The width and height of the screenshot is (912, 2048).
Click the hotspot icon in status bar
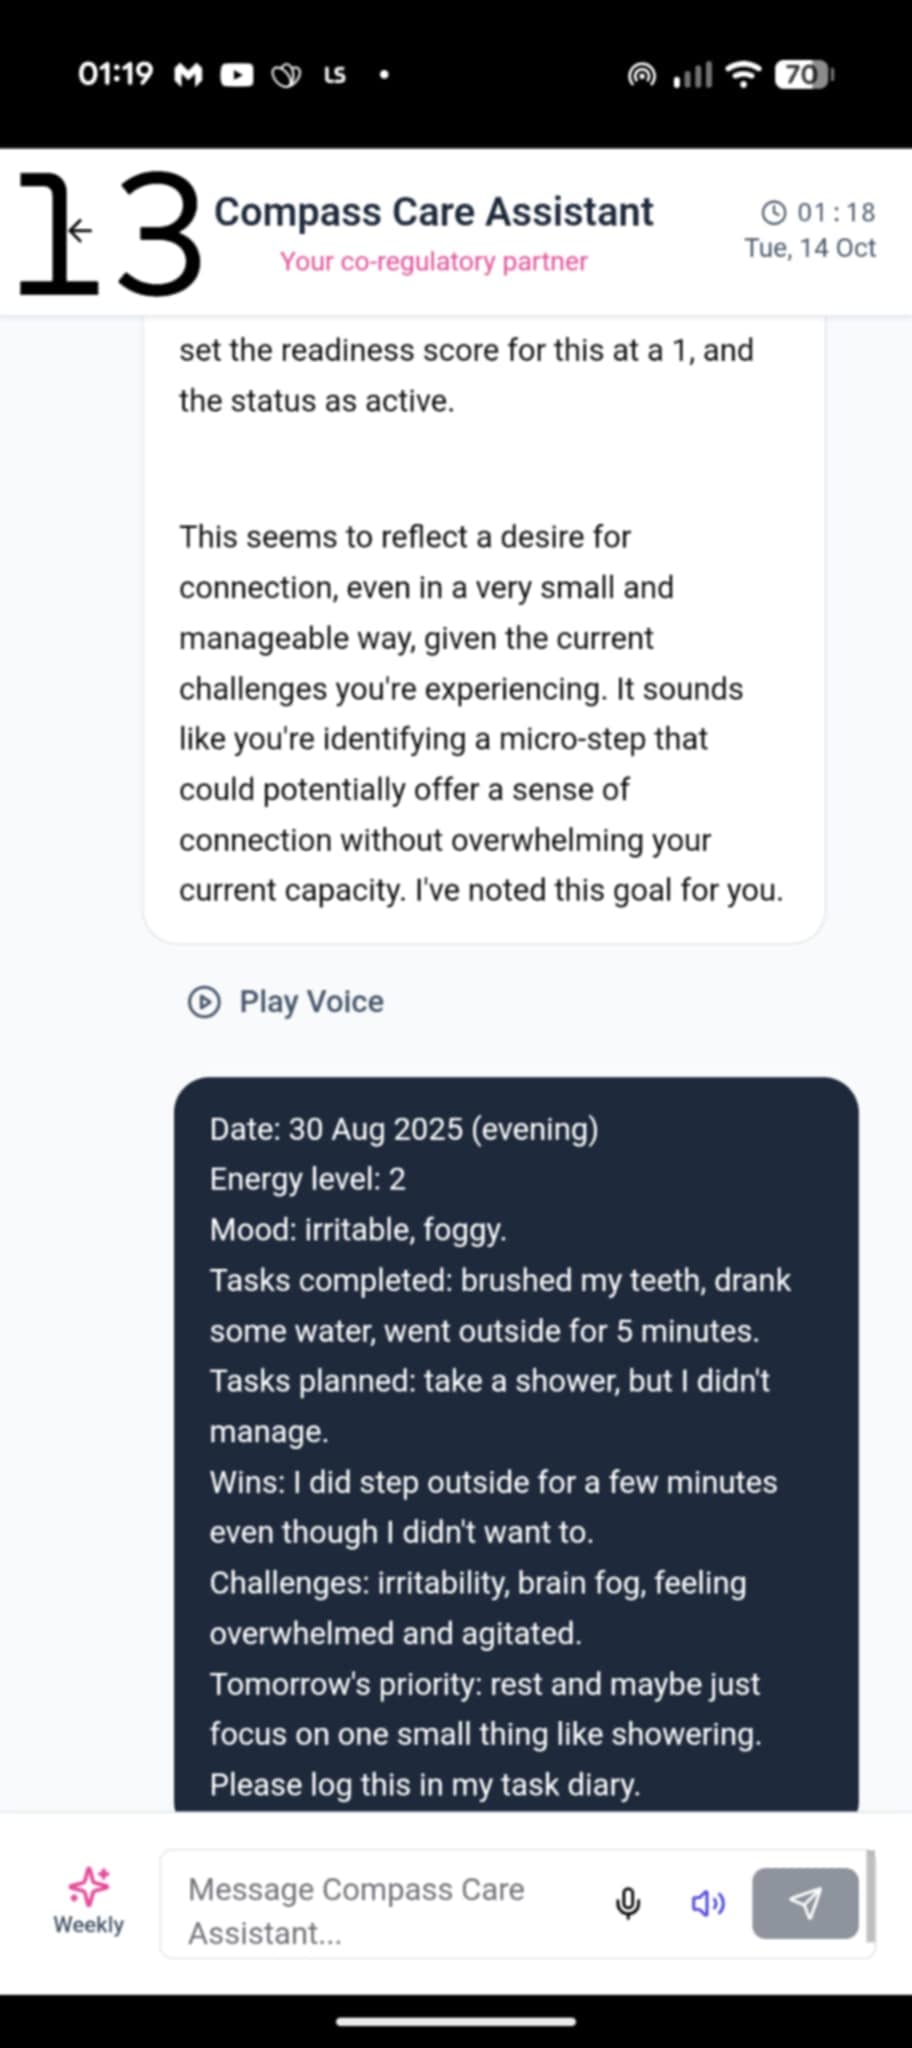[642, 75]
